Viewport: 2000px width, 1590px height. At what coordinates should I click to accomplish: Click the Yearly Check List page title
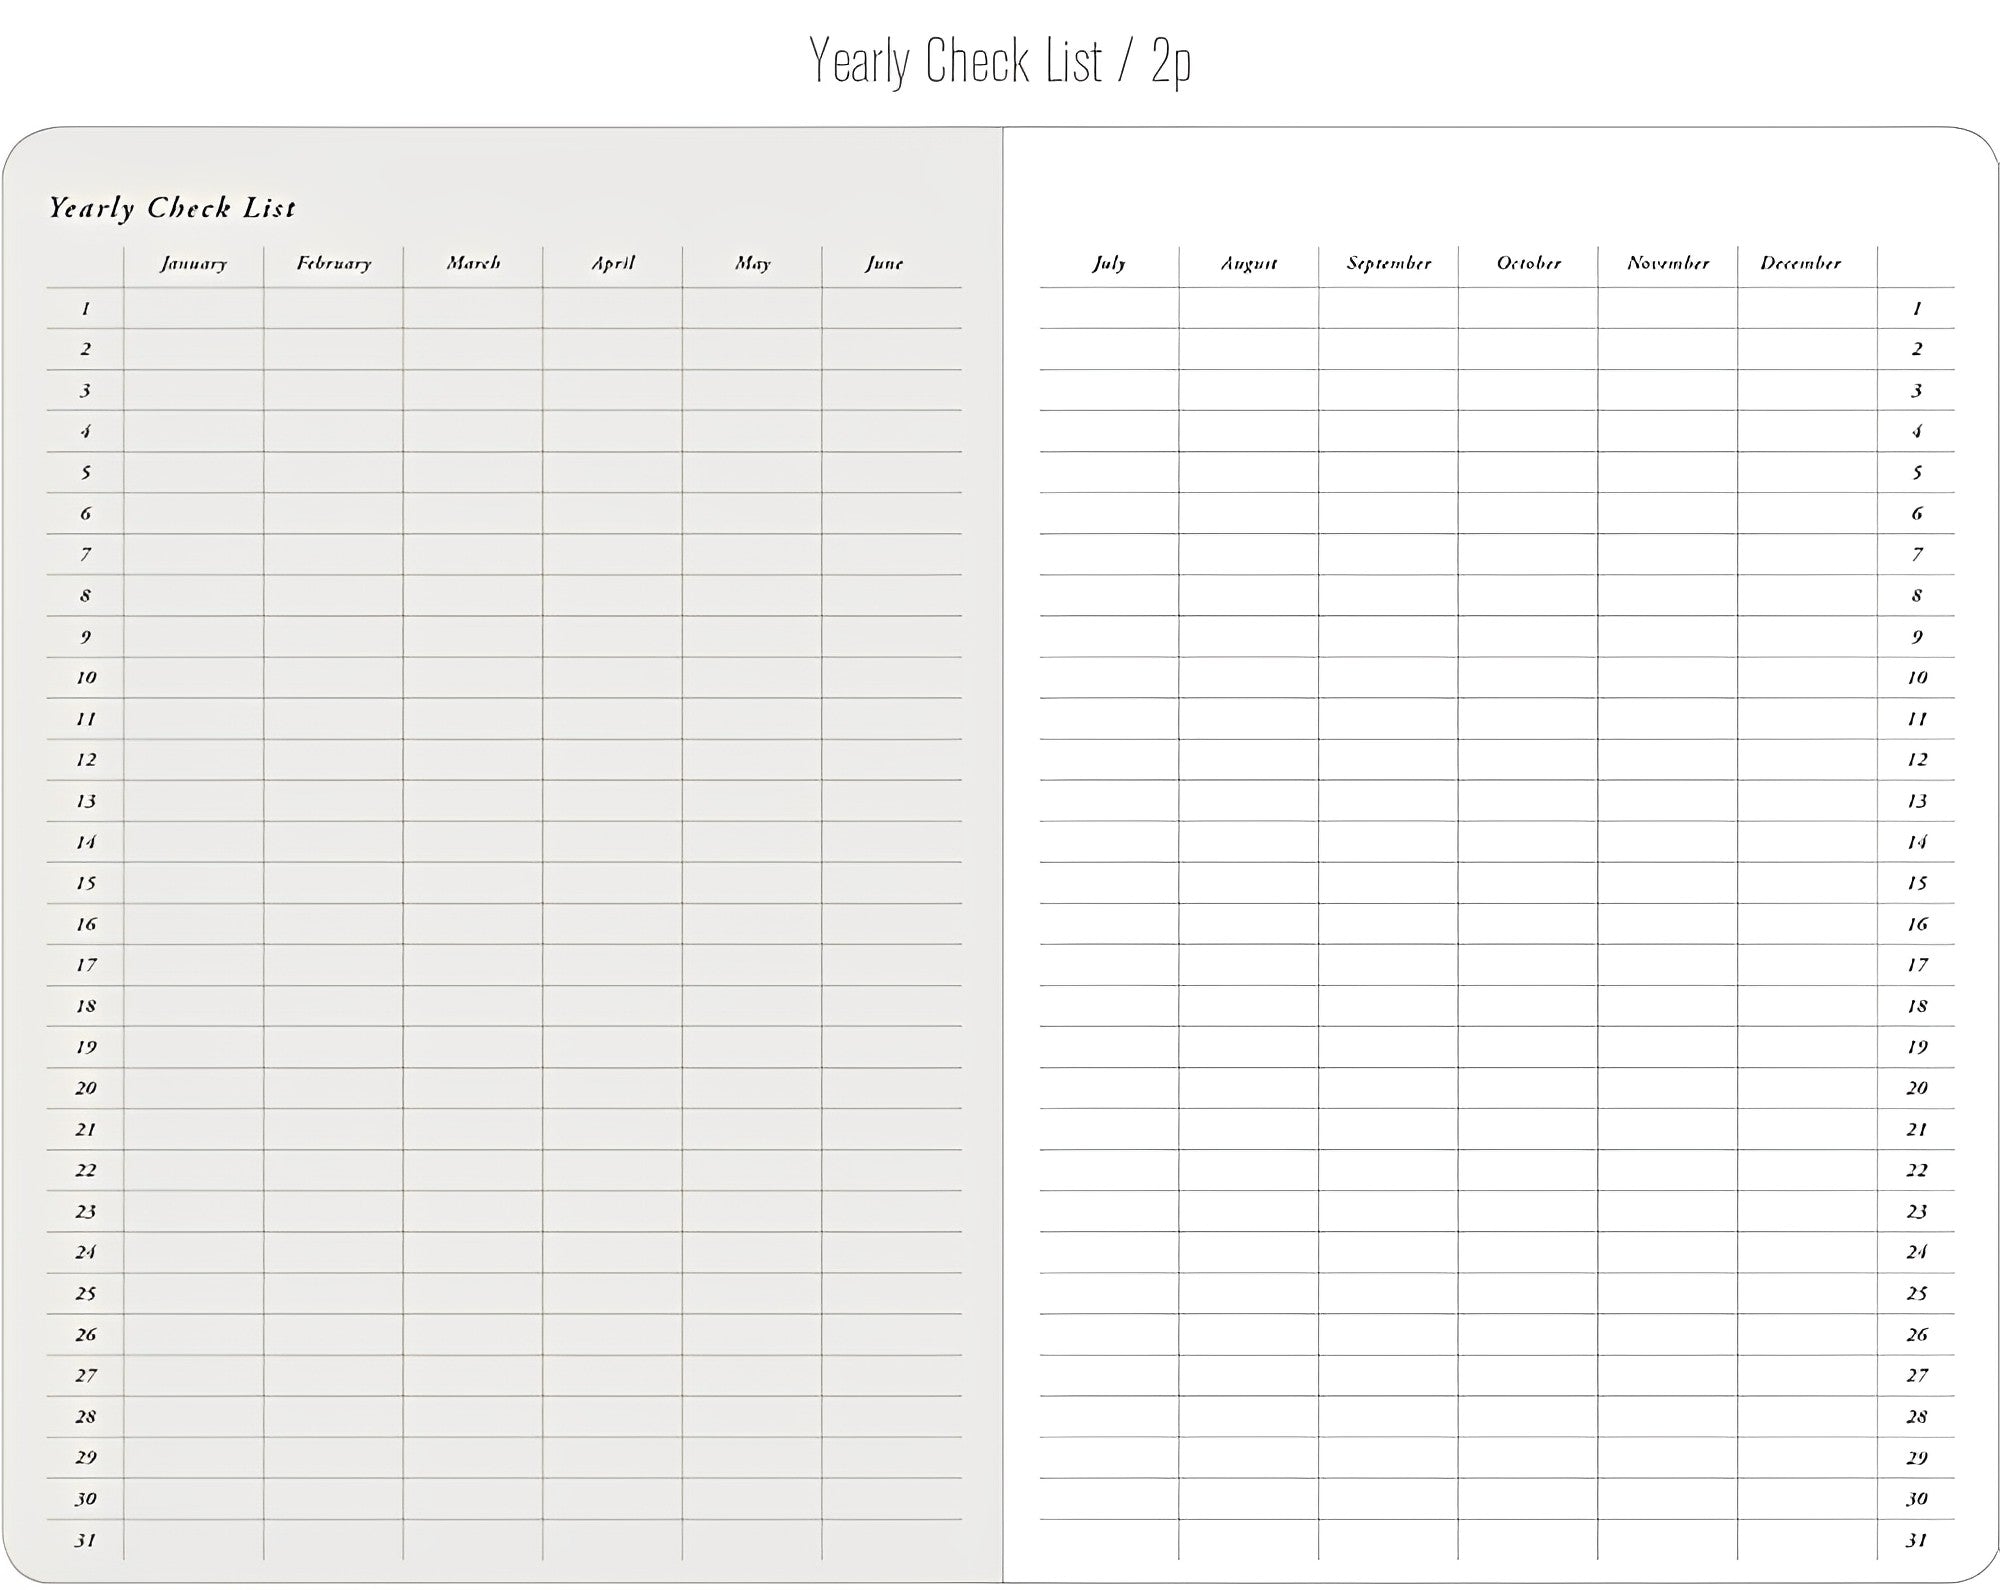pos(172,208)
